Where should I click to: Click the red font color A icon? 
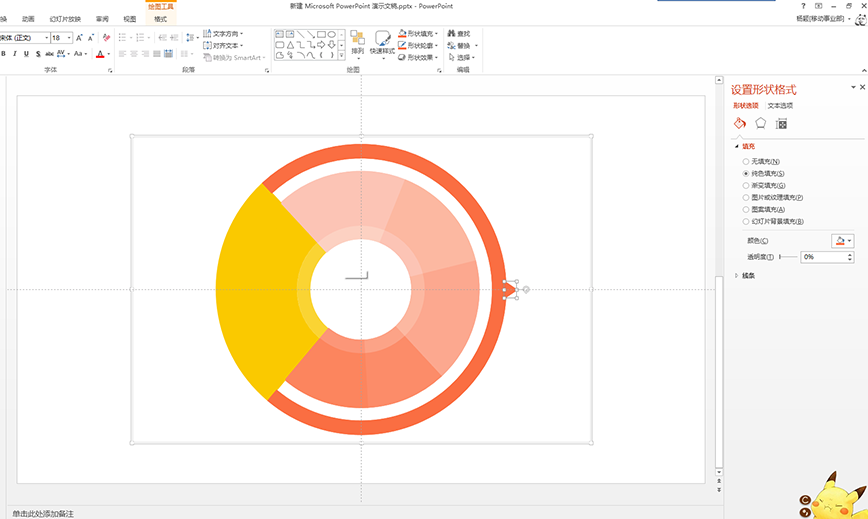coord(100,54)
